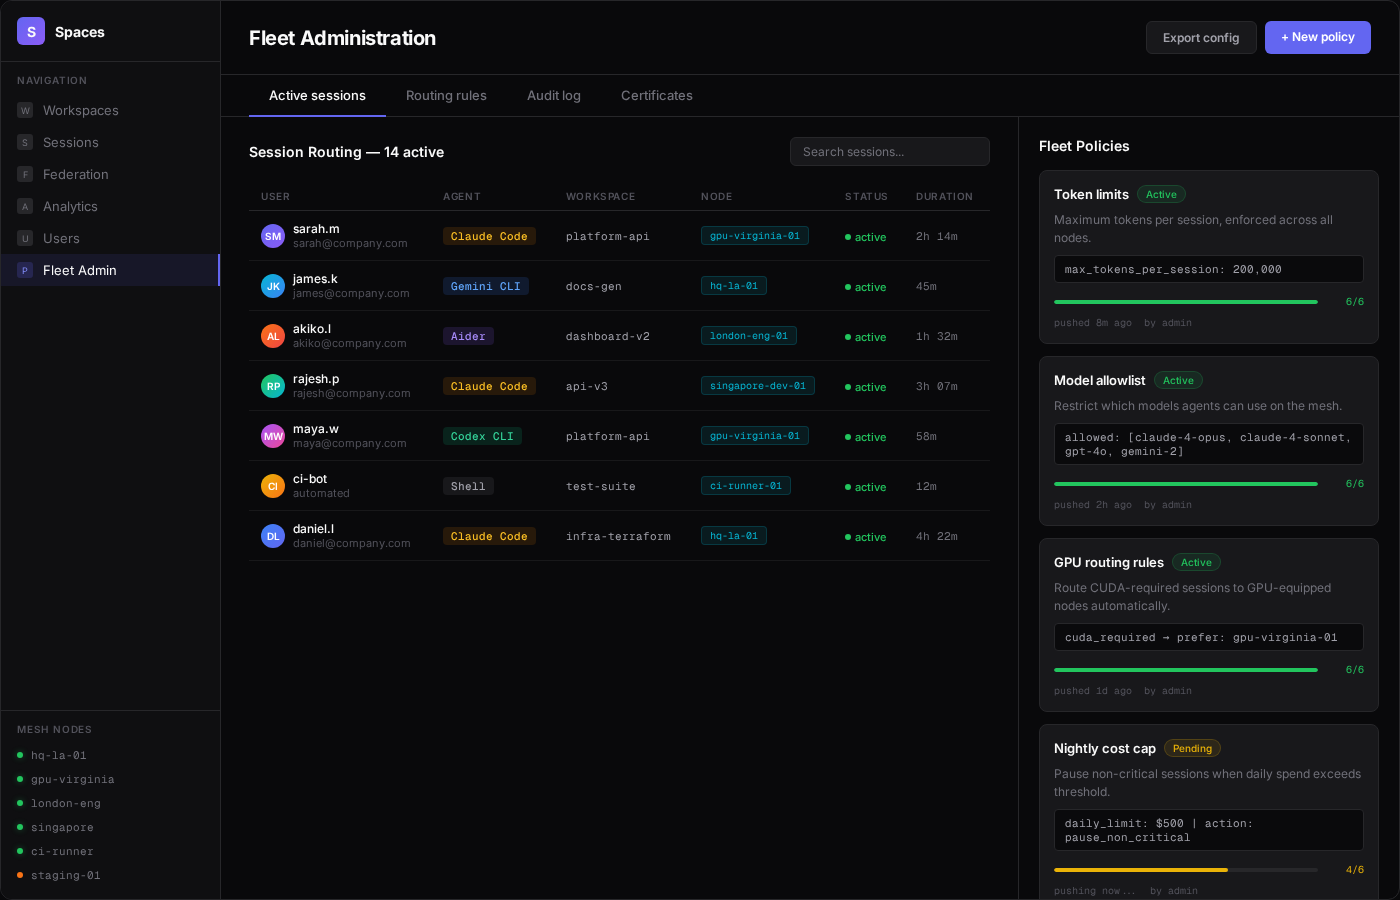Select the Fleet Admin sidebar icon

coord(25,270)
